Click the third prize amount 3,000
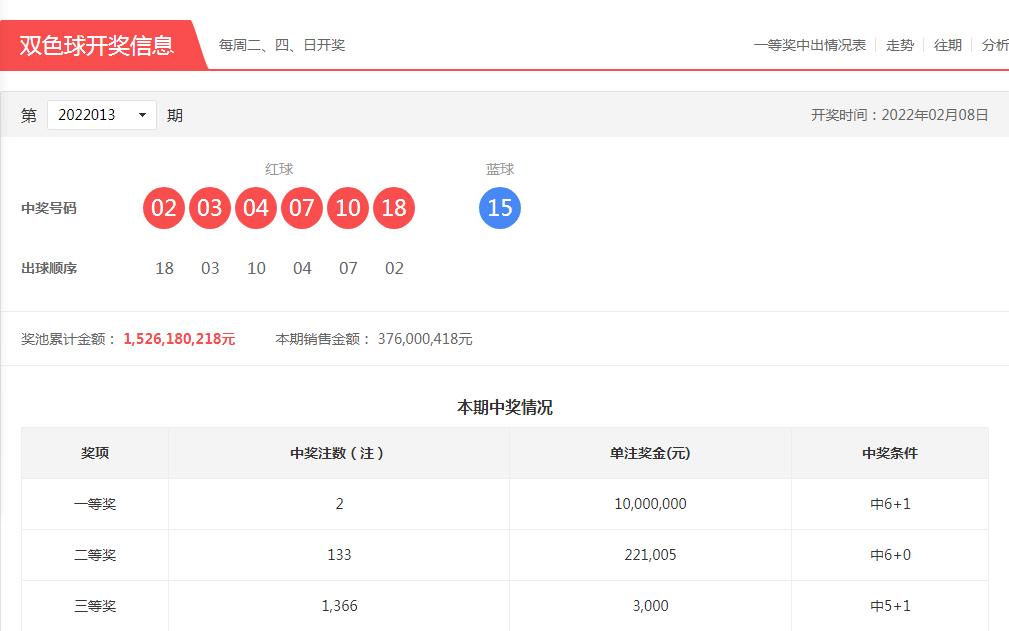The height and width of the screenshot is (631, 1009). [x=650, y=605]
